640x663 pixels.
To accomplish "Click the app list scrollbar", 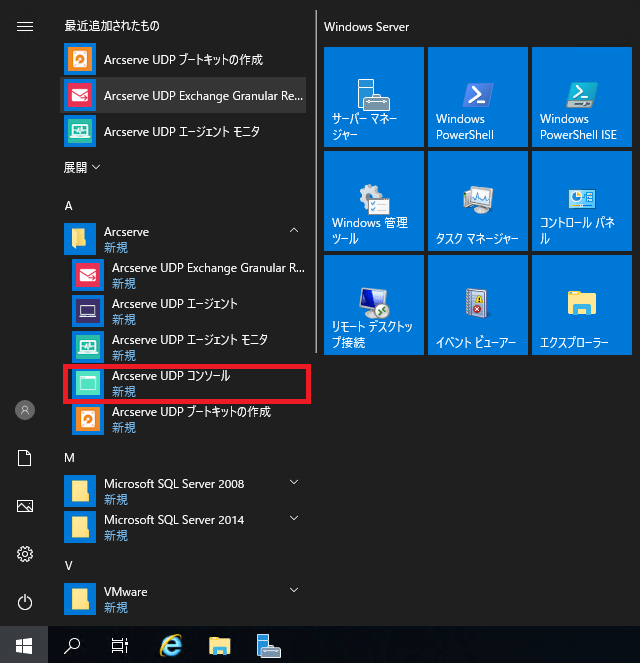I will [x=316, y=182].
